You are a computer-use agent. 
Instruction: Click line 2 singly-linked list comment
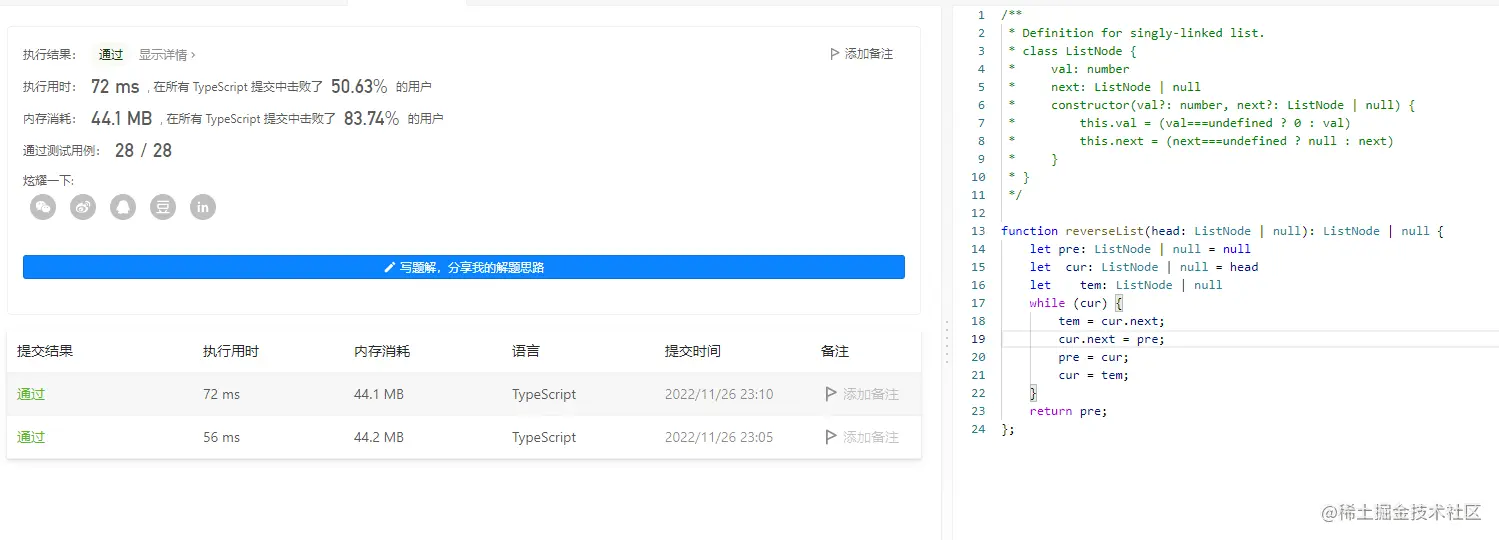pyautogui.click(x=1136, y=33)
